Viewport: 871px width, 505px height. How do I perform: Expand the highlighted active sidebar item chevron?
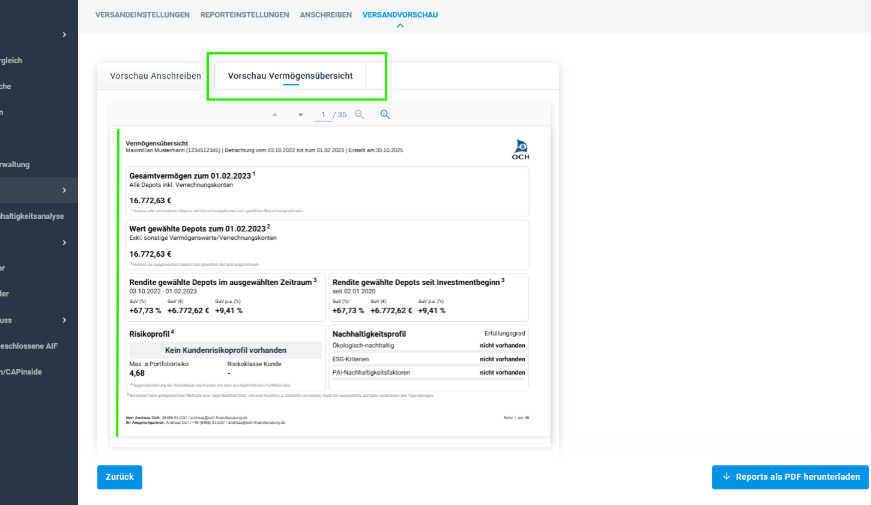(x=64, y=190)
